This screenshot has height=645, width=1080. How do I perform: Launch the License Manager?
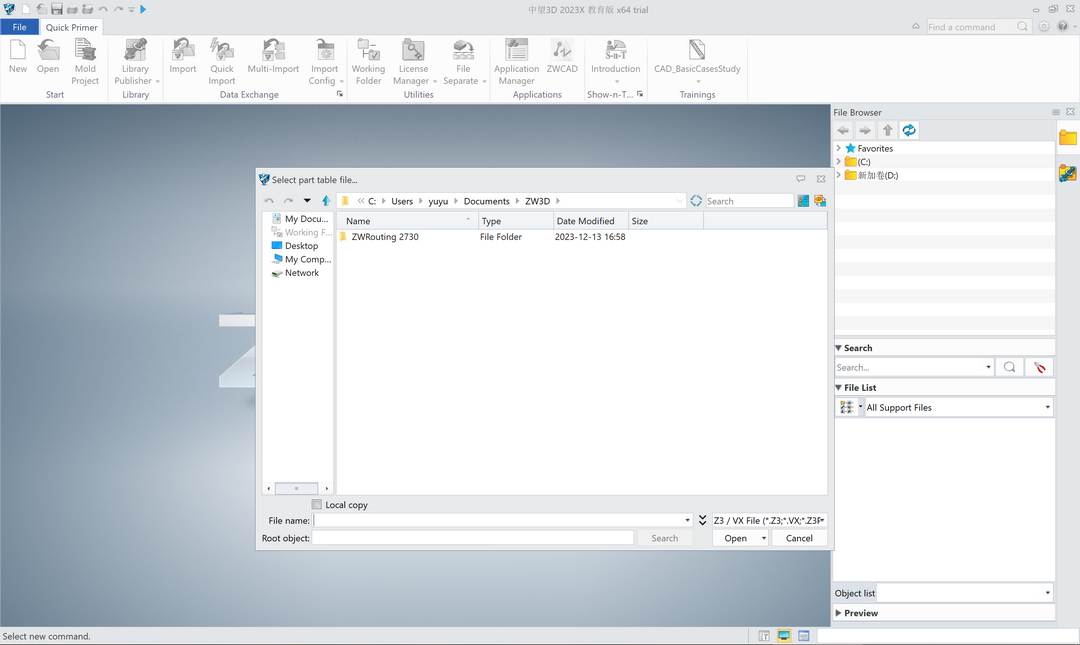click(413, 50)
